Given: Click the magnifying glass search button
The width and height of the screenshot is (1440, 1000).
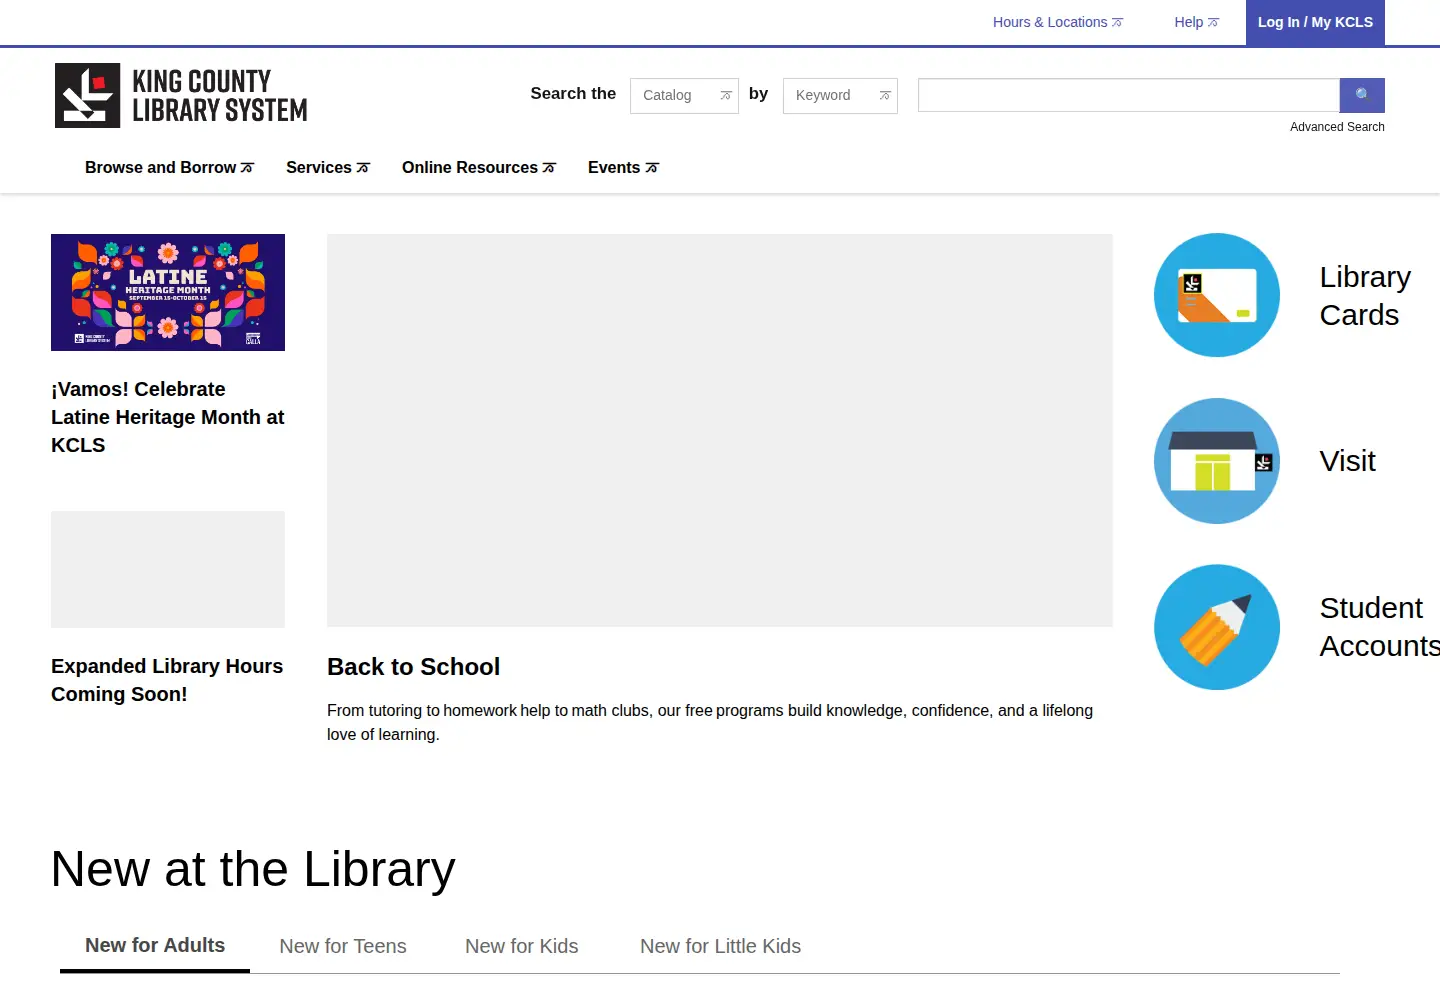Looking at the screenshot, I should (1362, 95).
